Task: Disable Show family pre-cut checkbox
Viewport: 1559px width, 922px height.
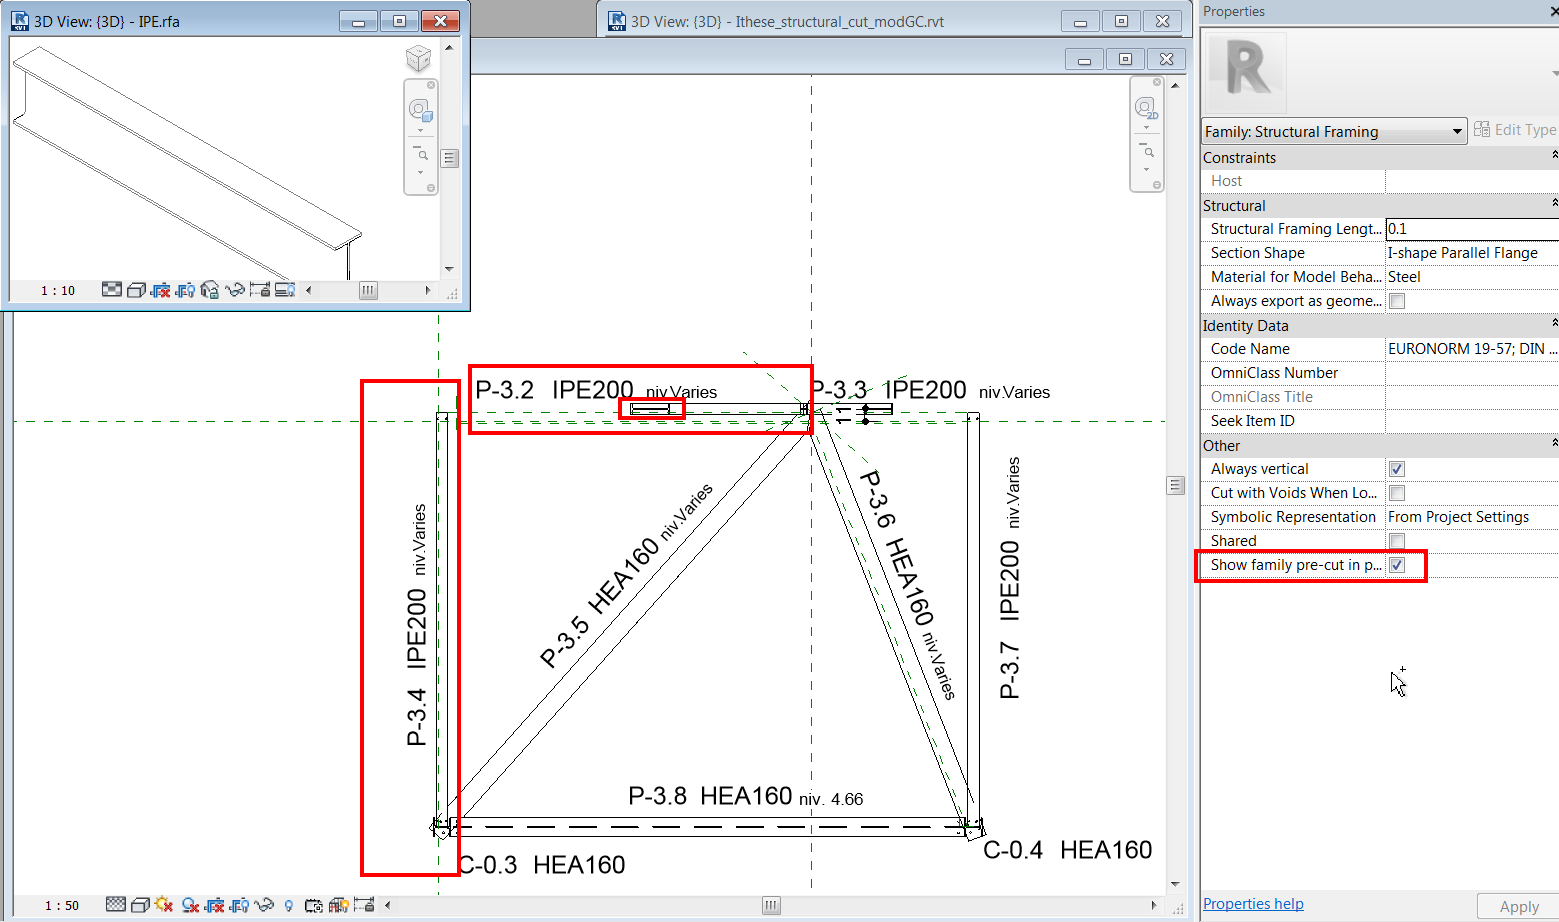Action: [x=1396, y=565]
